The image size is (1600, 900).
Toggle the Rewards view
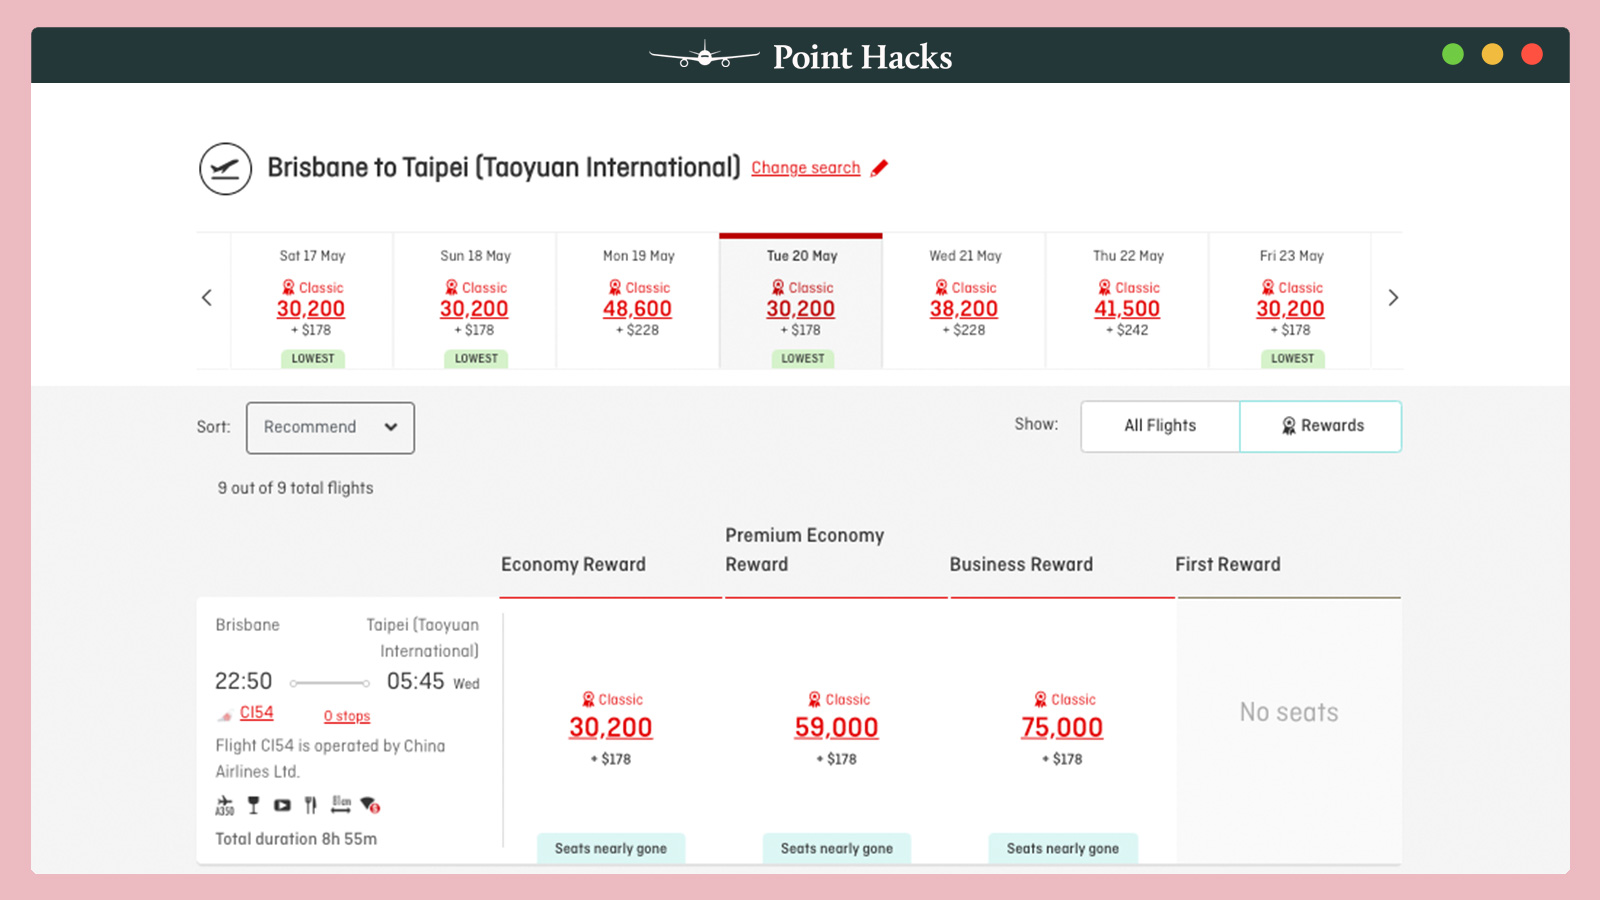1321,426
